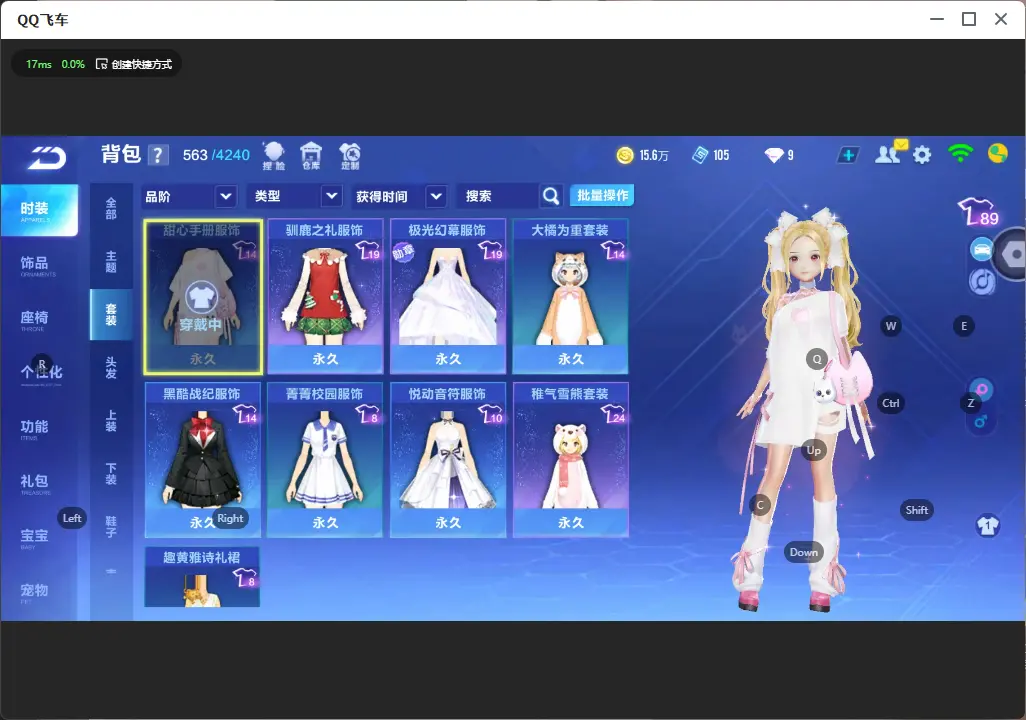Select the 甜心手册服饰 outfit card
1026x720 pixels.
203,297
